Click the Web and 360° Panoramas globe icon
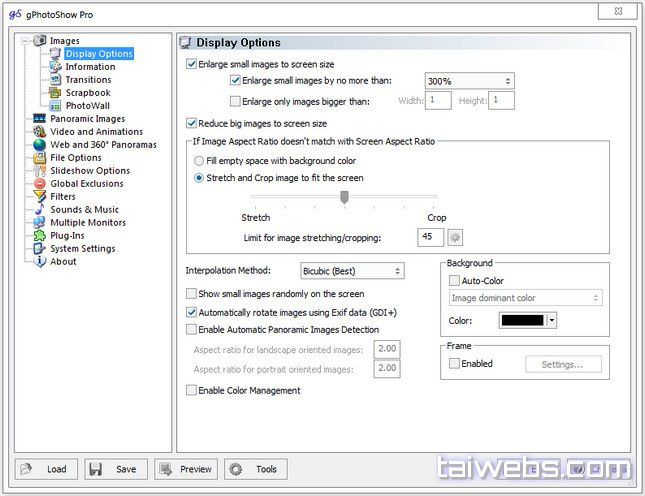The width and height of the screenshot is (645, 496). [39, 145]
